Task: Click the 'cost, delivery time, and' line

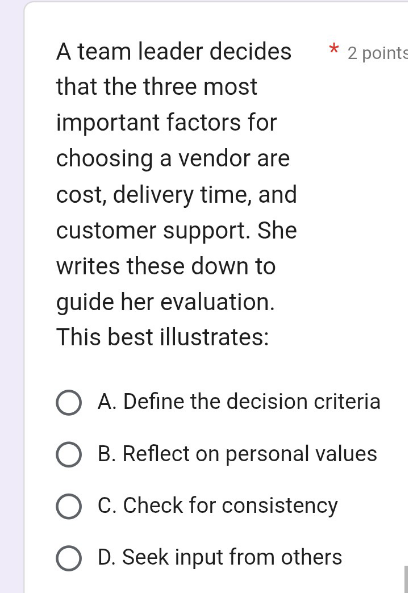Action: tap(177, 195)
